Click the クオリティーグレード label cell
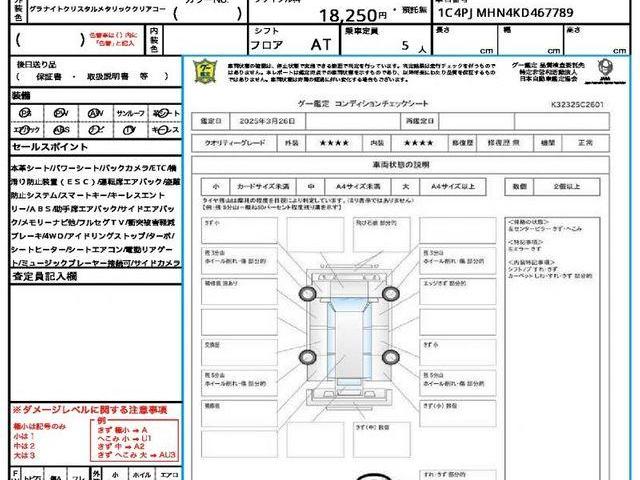This screenshot has width=640, height=480. pyautogui.click(x=235, y=143)
